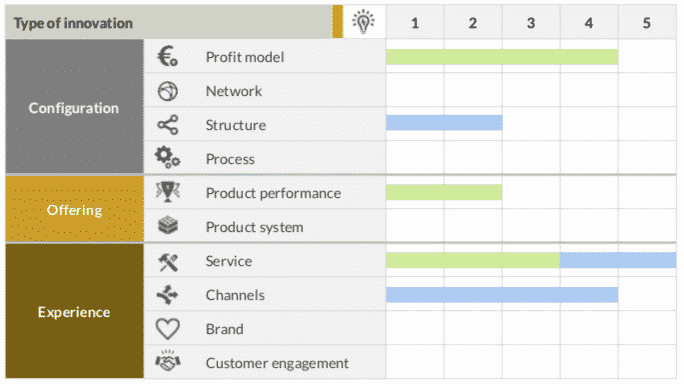Image resolution: width=684 pixels, height=384 pixels.
Task: Click the blue Structure bar
Action: pyautogui.click(x=444, y=123)
